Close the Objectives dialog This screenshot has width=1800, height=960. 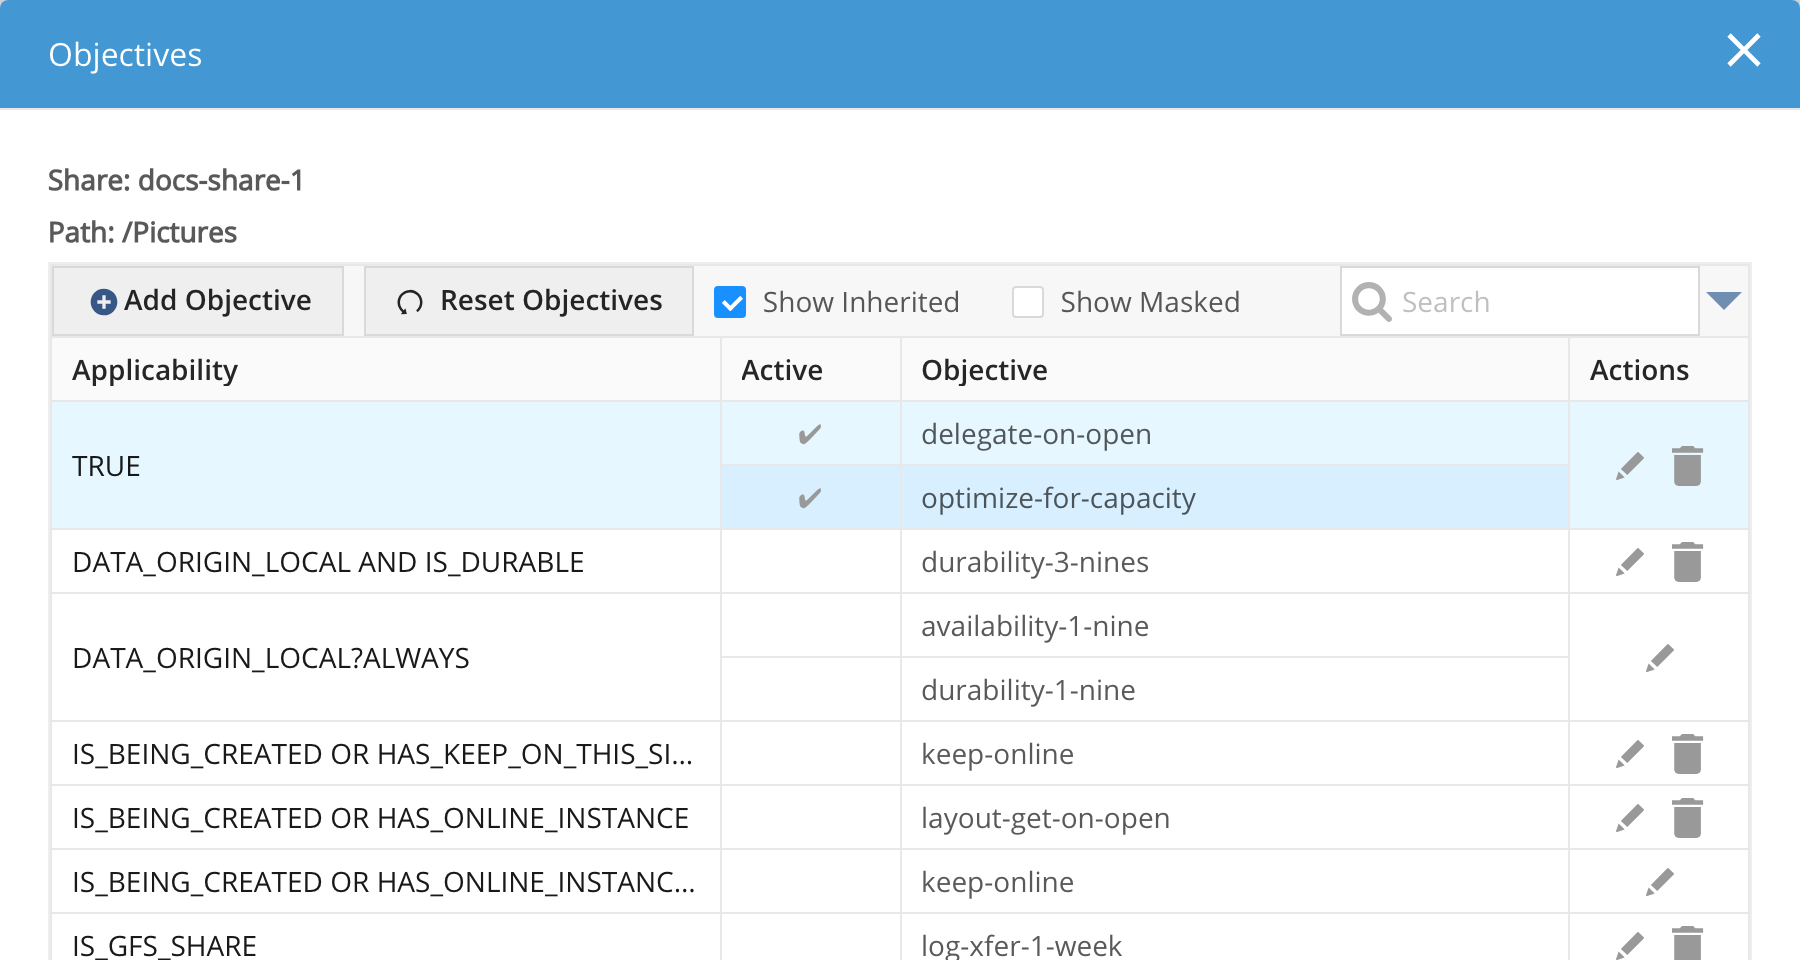pos(1743,50)
